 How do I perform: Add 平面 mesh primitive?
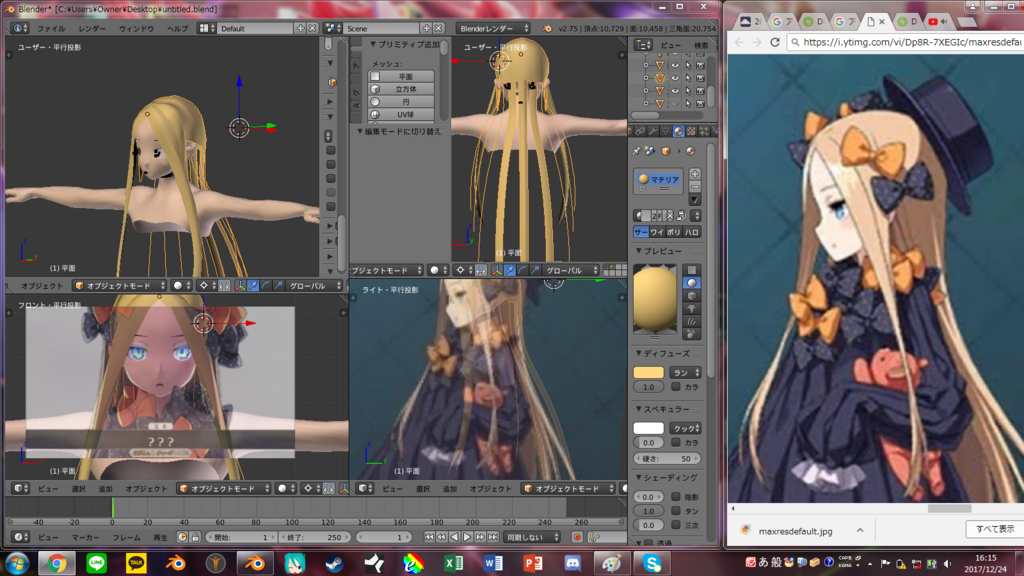click(x=402, y=76)
